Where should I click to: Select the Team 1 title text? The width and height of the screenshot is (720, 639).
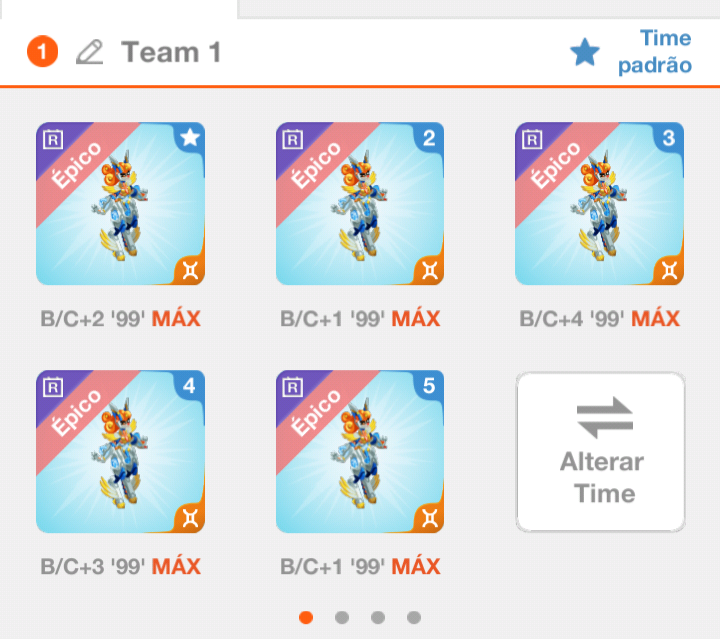click(171, 52)
